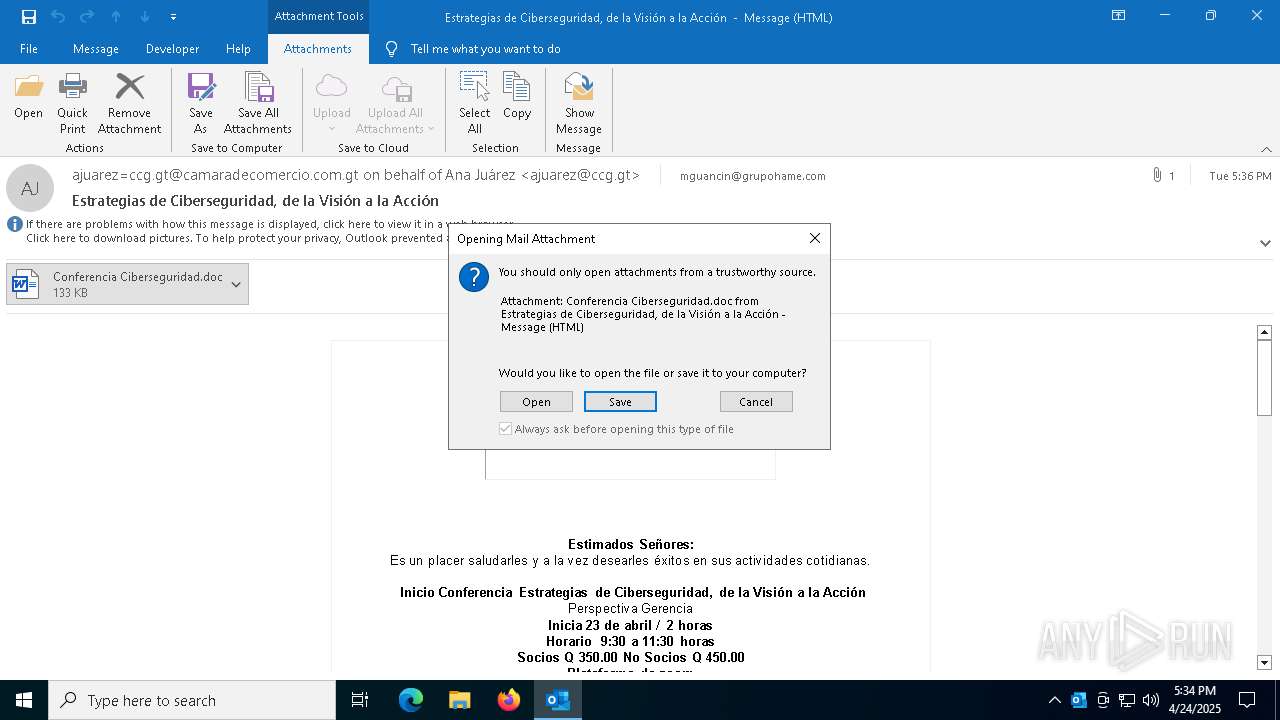Screen dimensions: 1280x720
Task: Customize Quick Access Toolbar dropdown
Action: coord(174,17)
